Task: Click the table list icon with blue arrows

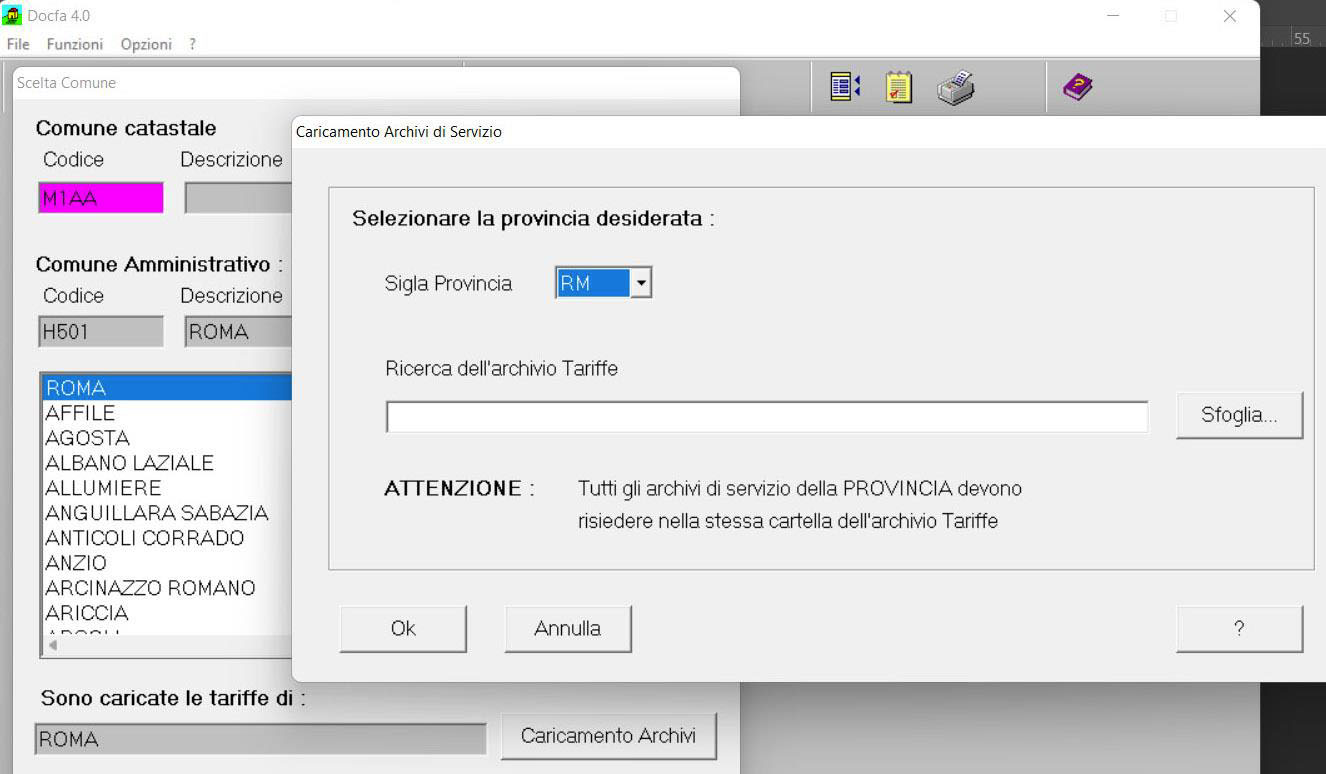Action: [x=845, y=88]
